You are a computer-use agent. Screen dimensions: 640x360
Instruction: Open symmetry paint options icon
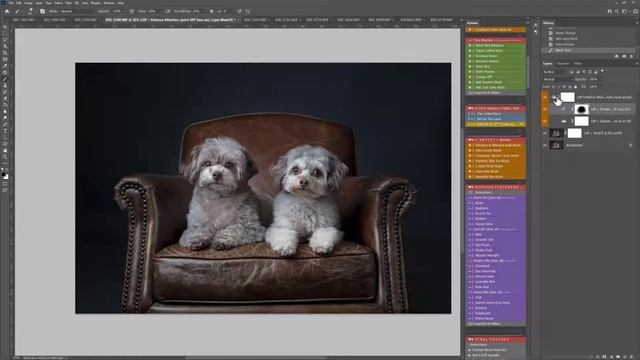click(x=248, y=11)
